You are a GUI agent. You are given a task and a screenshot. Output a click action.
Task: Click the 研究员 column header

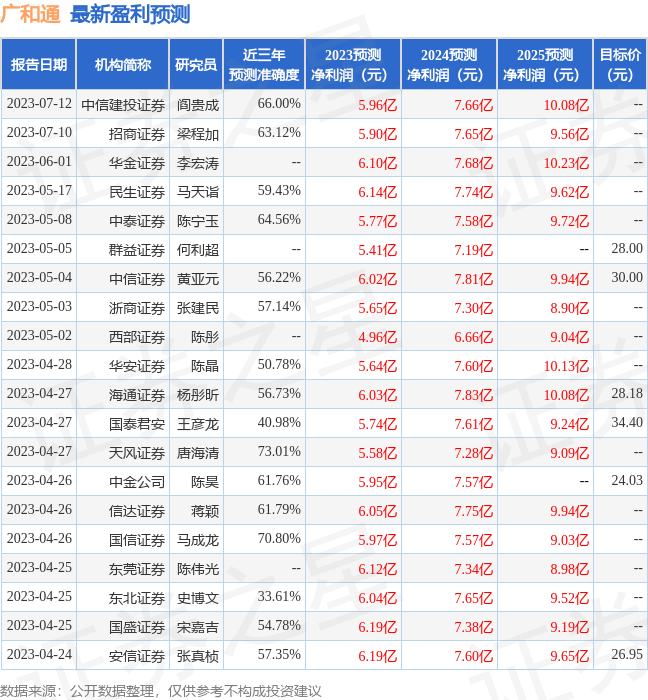point(196,65)
